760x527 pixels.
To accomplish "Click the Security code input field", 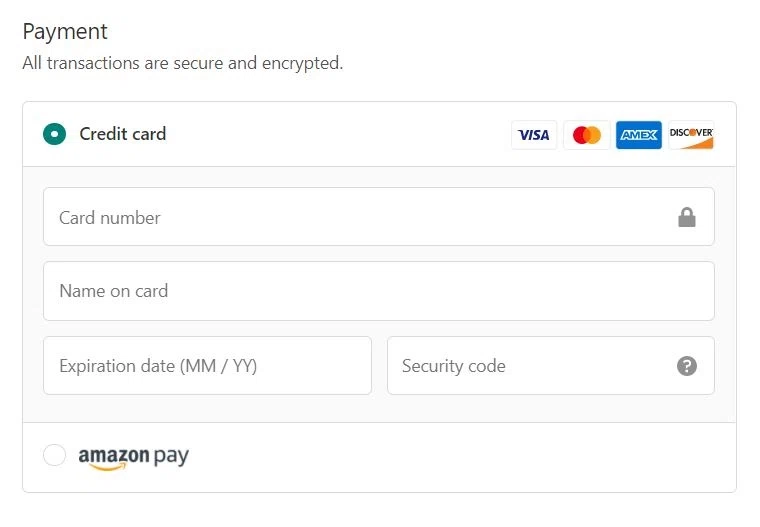I will click(530, 366).
